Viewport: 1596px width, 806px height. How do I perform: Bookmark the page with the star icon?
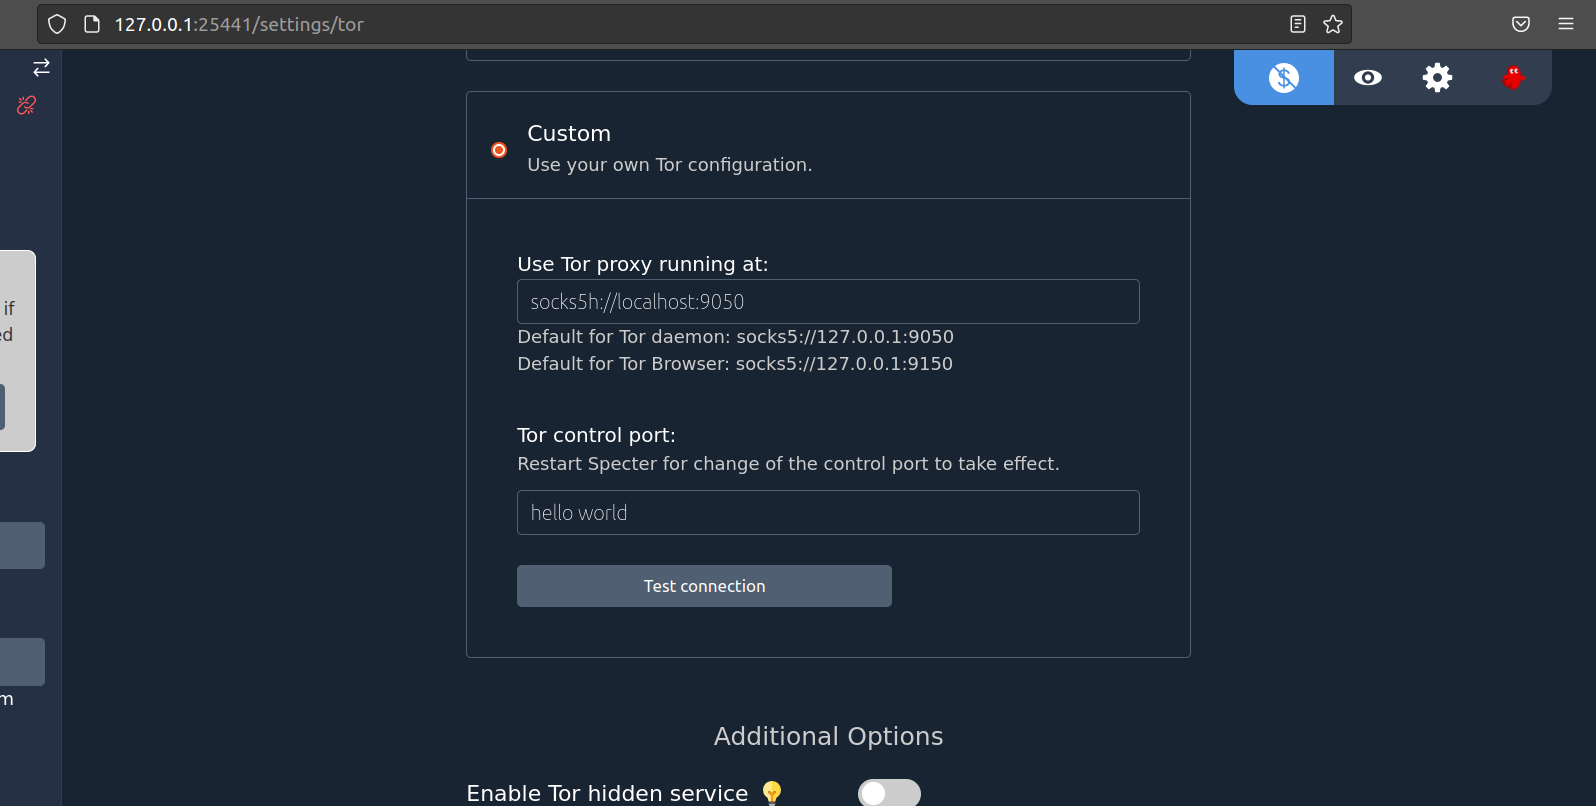click(1333, 23)
